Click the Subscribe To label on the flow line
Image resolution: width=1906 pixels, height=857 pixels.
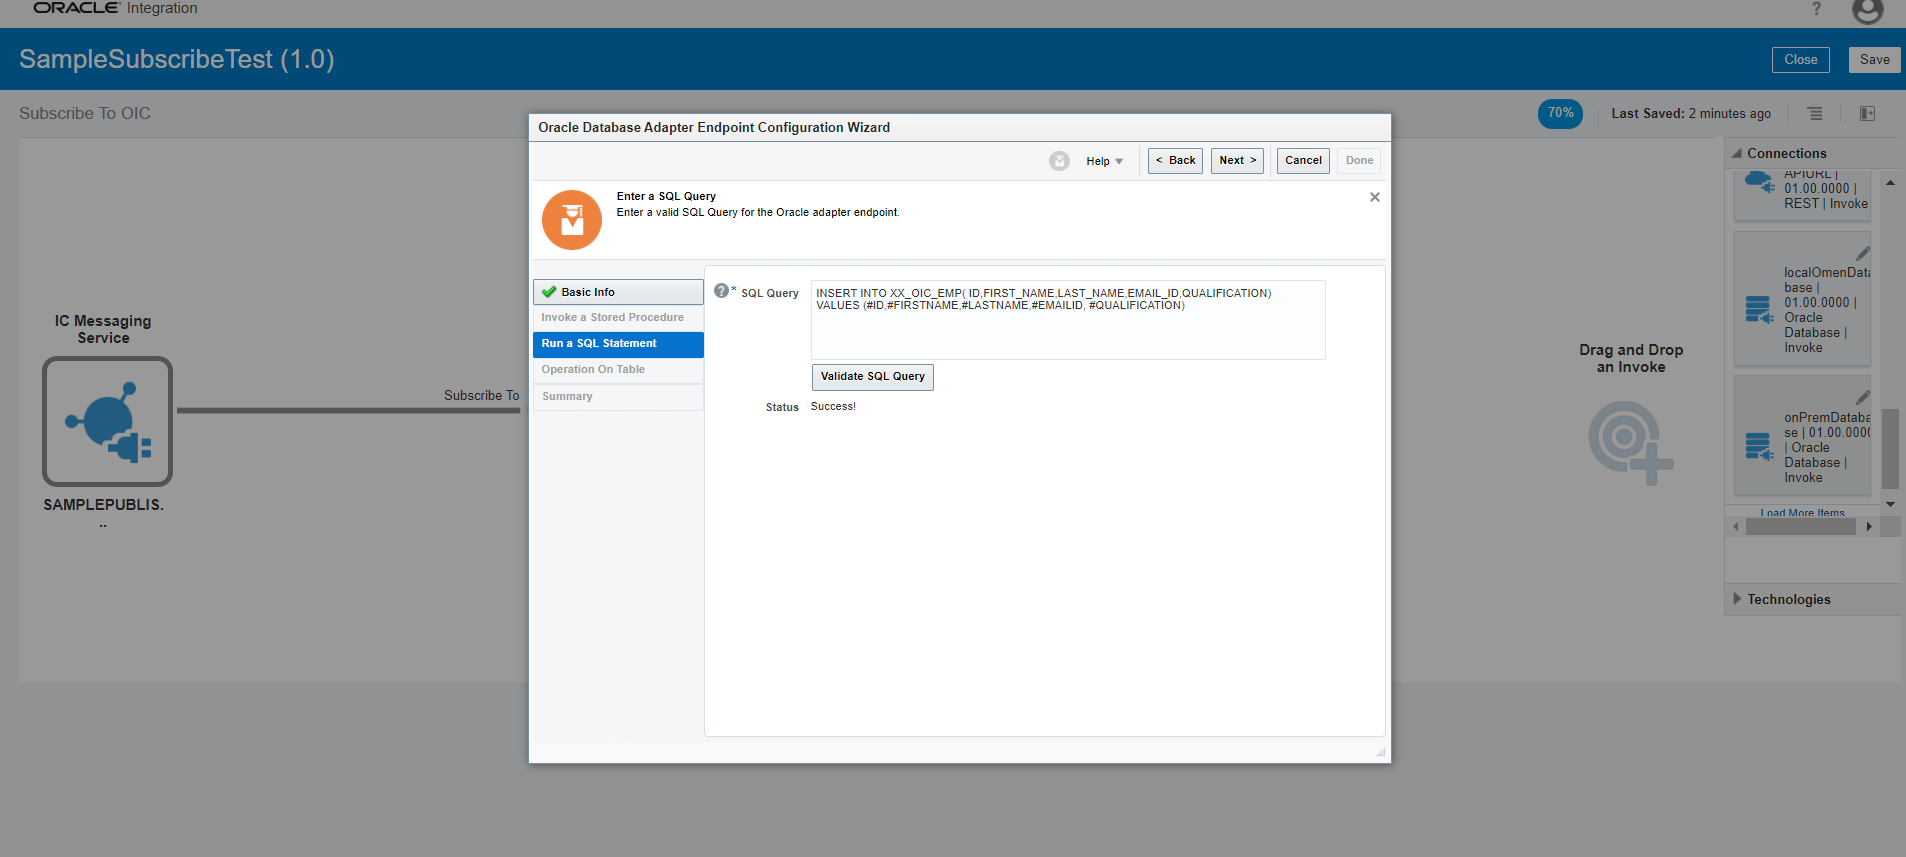pyautogui.click(x=481, y=396)
